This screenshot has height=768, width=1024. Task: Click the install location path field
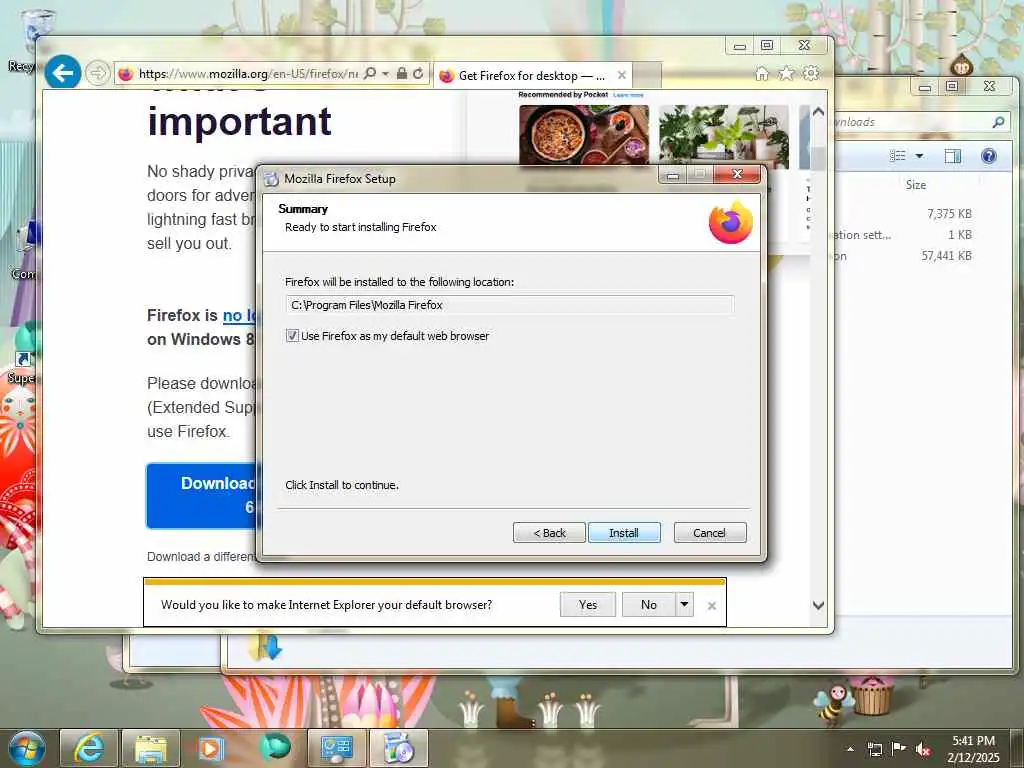509,305
